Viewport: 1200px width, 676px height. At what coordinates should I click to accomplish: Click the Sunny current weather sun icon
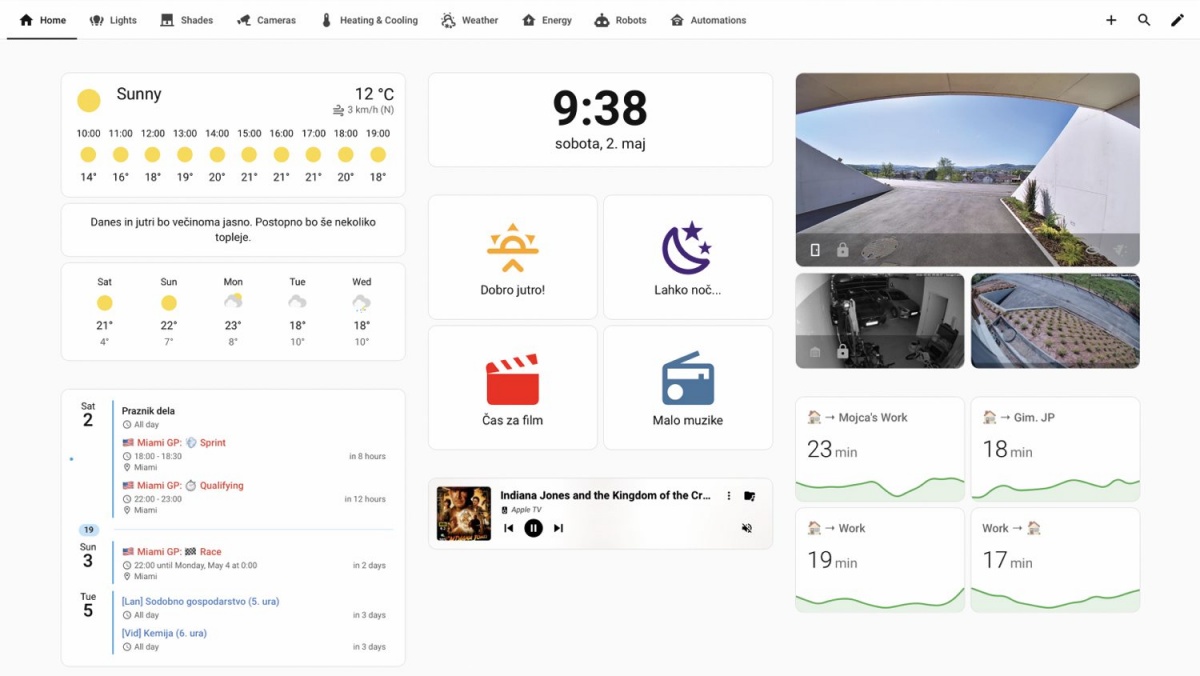[89, 100]
